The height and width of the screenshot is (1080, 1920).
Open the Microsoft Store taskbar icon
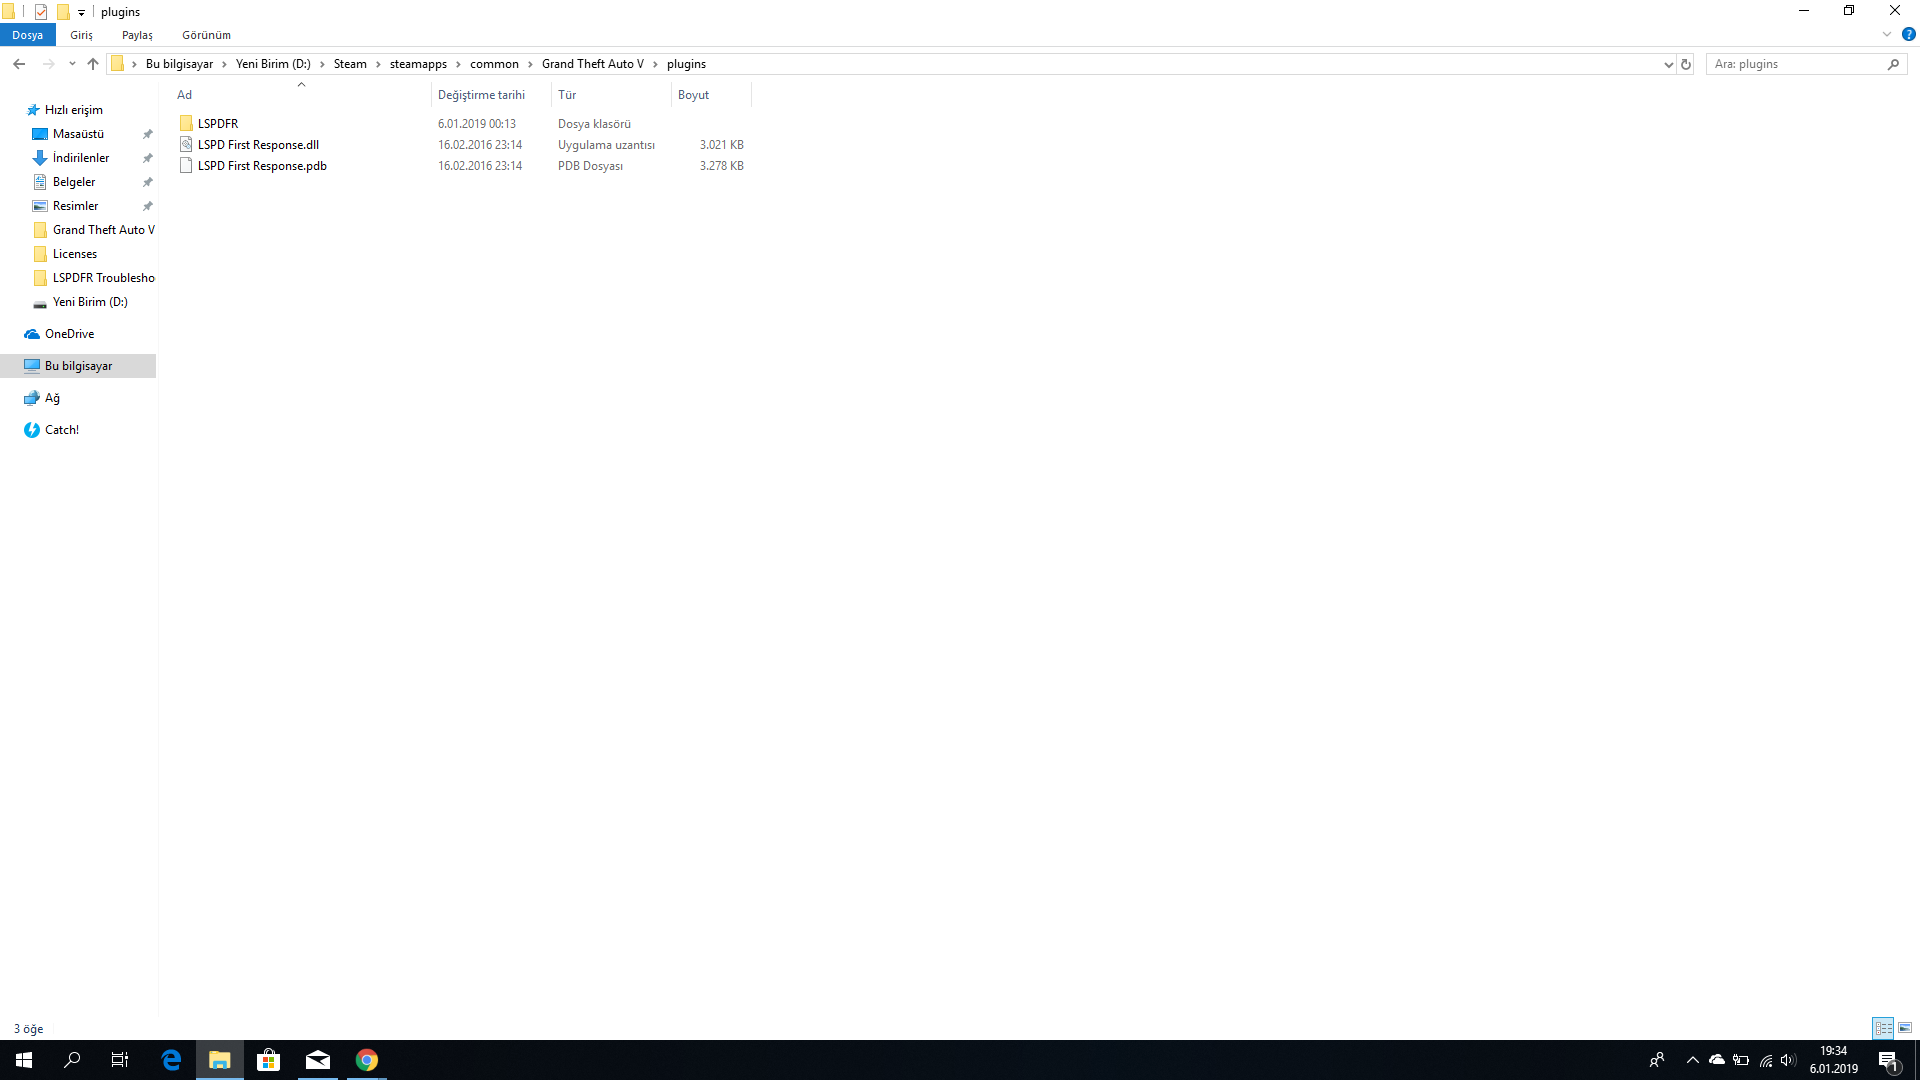click(x=268, y=1060)
